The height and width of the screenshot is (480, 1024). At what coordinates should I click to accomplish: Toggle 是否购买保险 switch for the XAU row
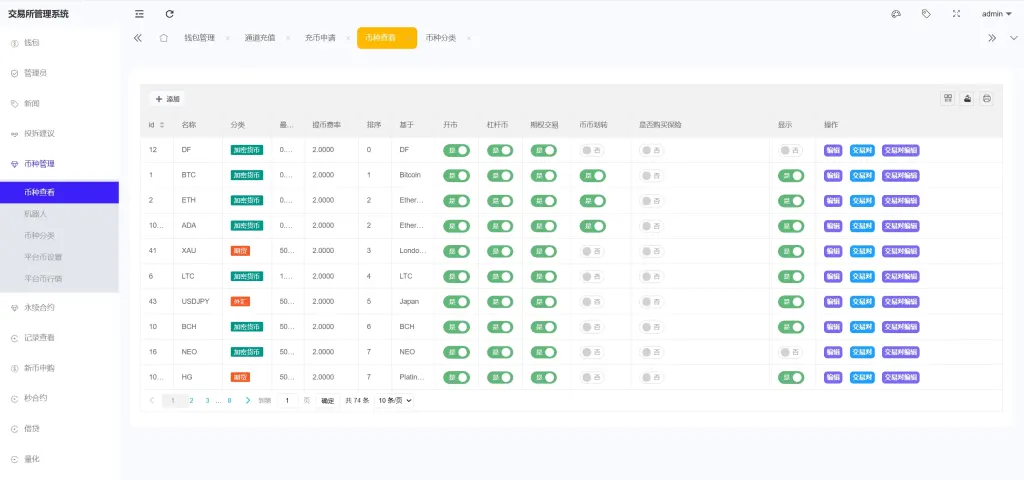tap(652, 251)
